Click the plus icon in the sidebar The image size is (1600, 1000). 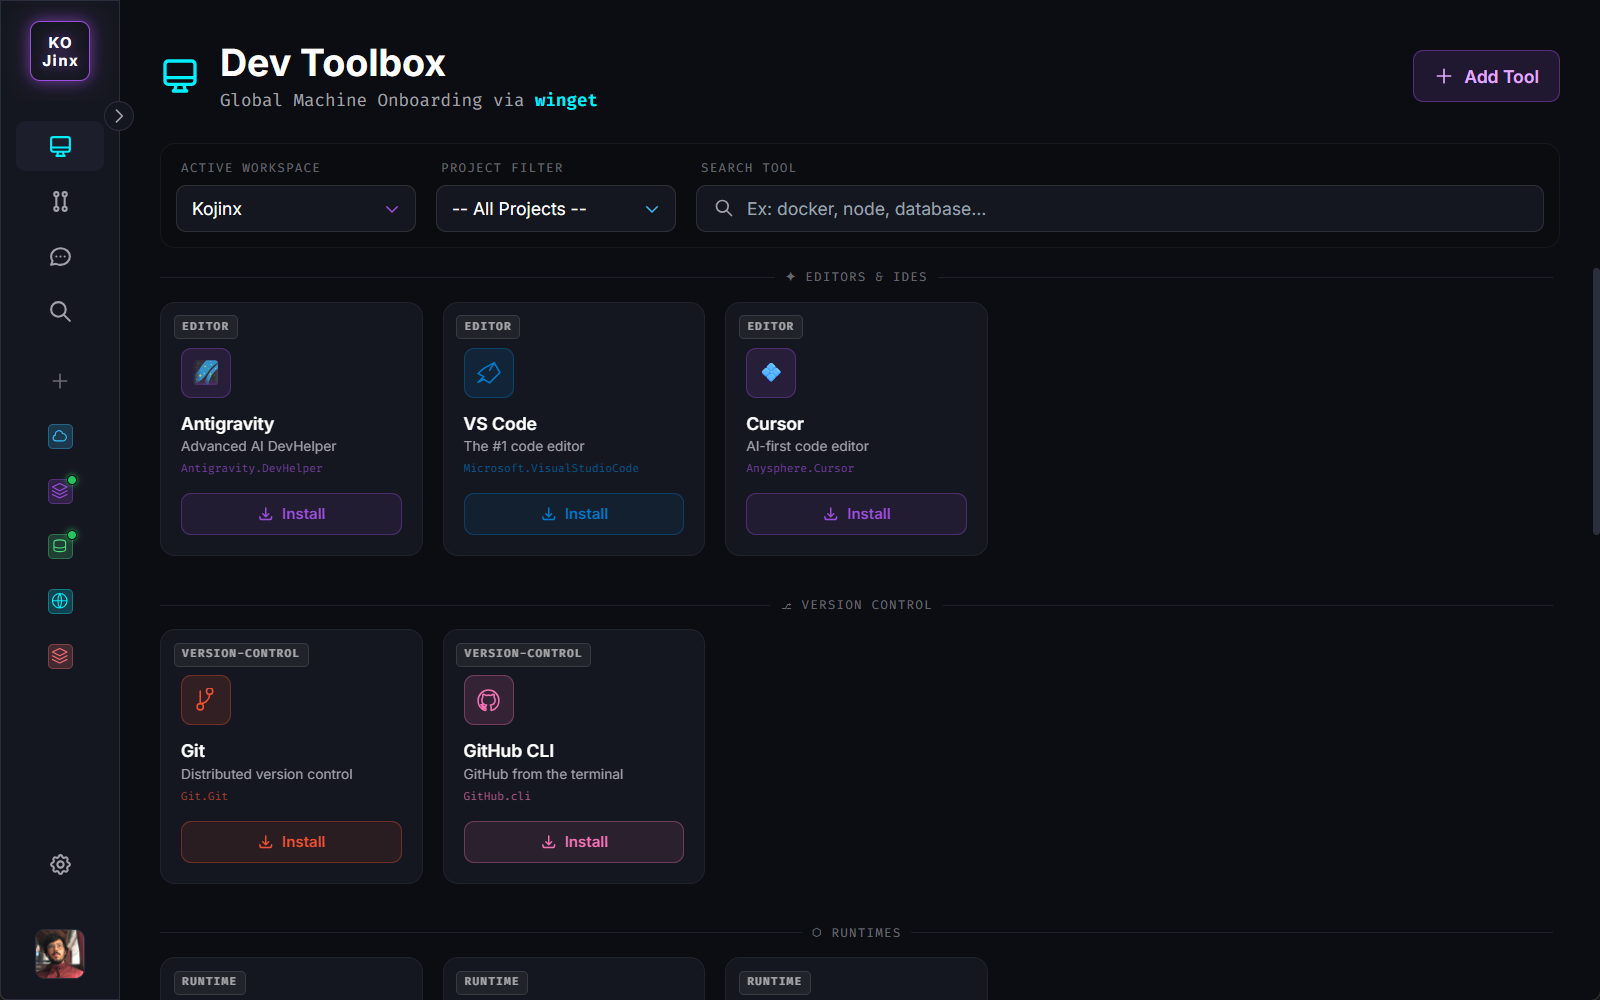pyautogui.click(x=60, y=381)
